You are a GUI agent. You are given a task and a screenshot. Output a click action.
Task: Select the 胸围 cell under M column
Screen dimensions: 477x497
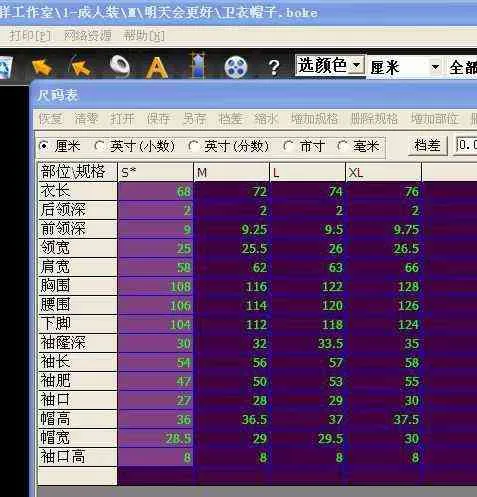pos(231,286)
